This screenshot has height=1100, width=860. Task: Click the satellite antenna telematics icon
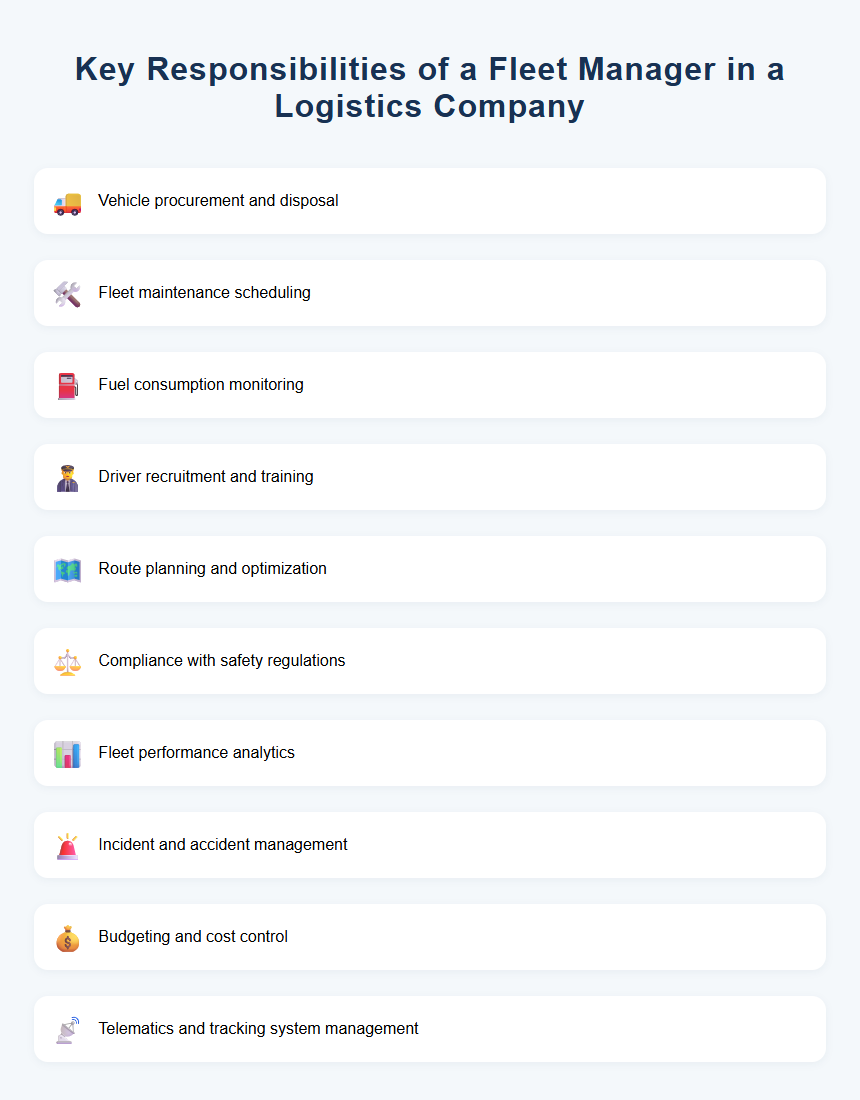pos(67,1030)
